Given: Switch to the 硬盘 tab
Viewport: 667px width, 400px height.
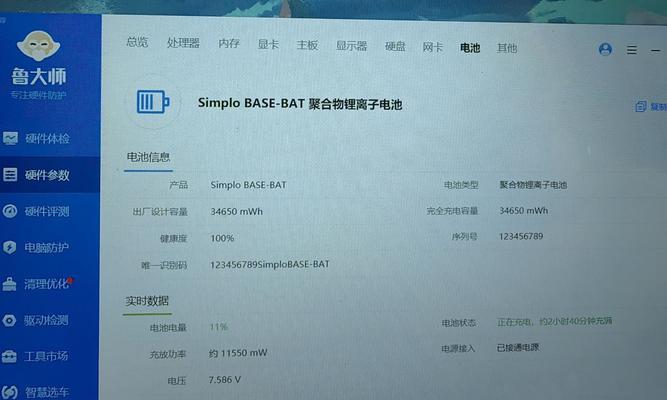Looking at the screenshot, I should pos(395,46).
